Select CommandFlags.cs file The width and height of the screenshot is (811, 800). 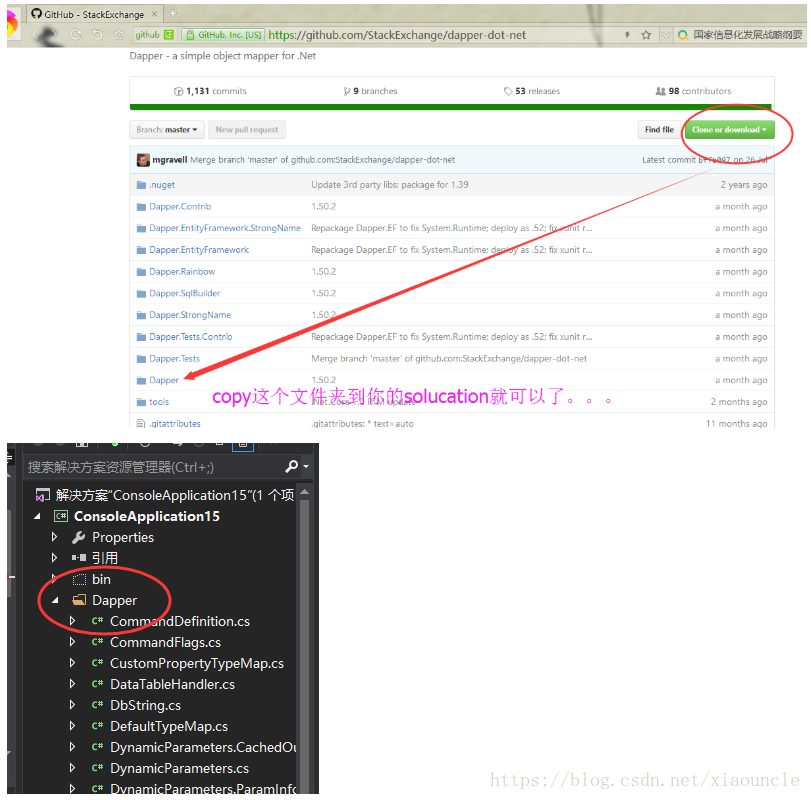point(165,642)
